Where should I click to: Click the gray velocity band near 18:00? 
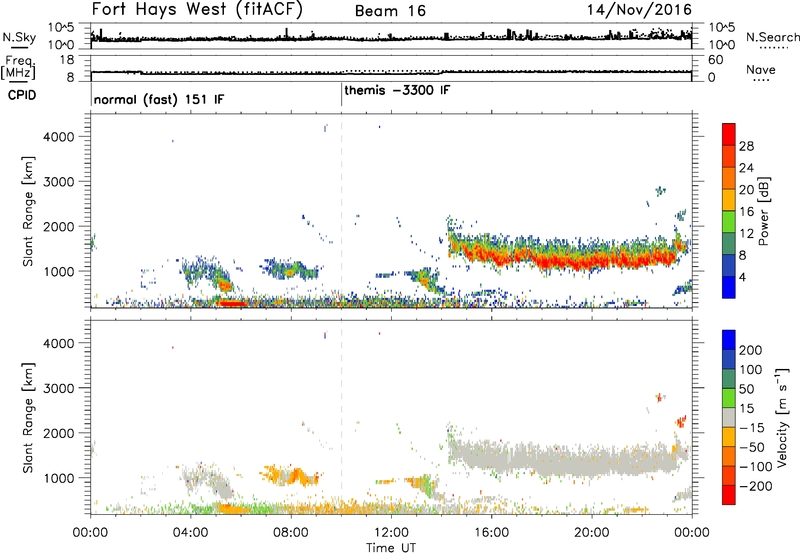click(542, 459)
